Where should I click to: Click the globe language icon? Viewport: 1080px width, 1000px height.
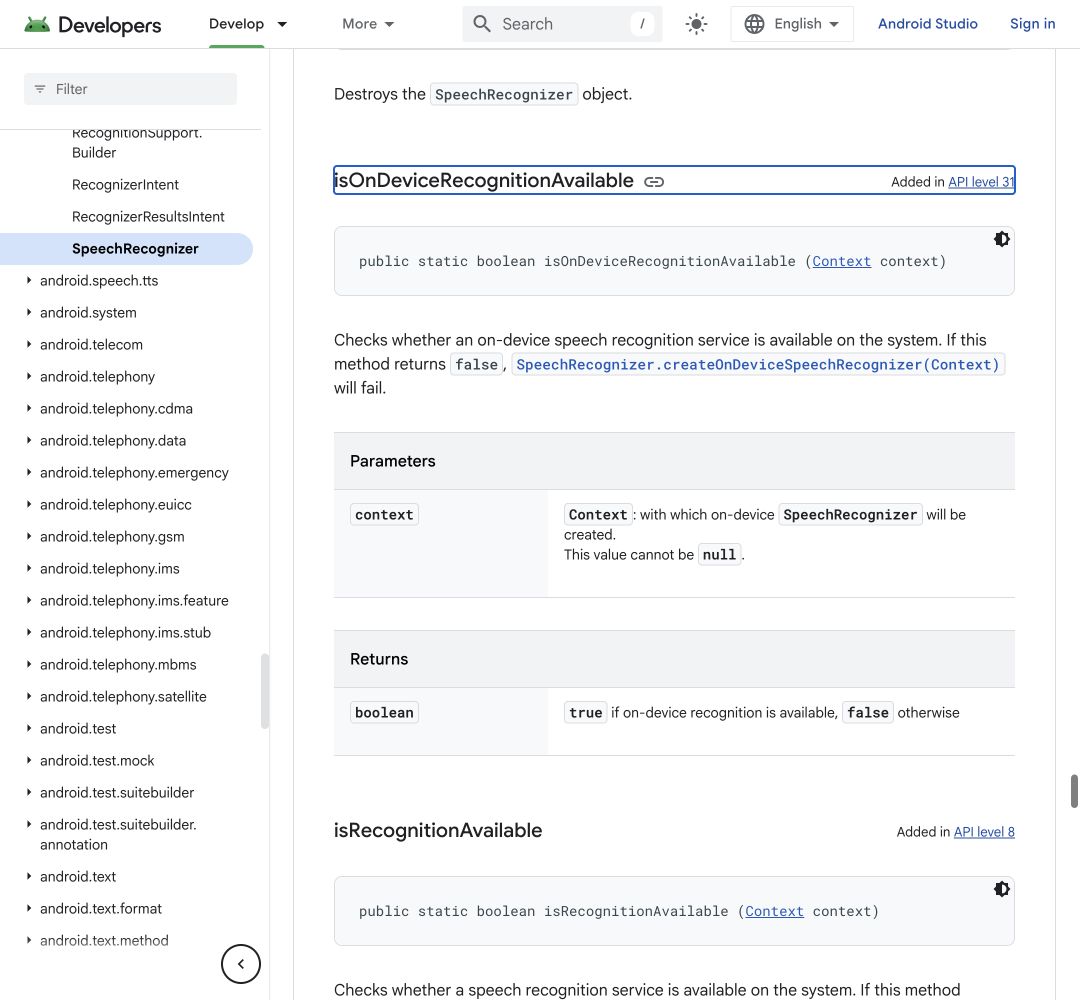754,24
